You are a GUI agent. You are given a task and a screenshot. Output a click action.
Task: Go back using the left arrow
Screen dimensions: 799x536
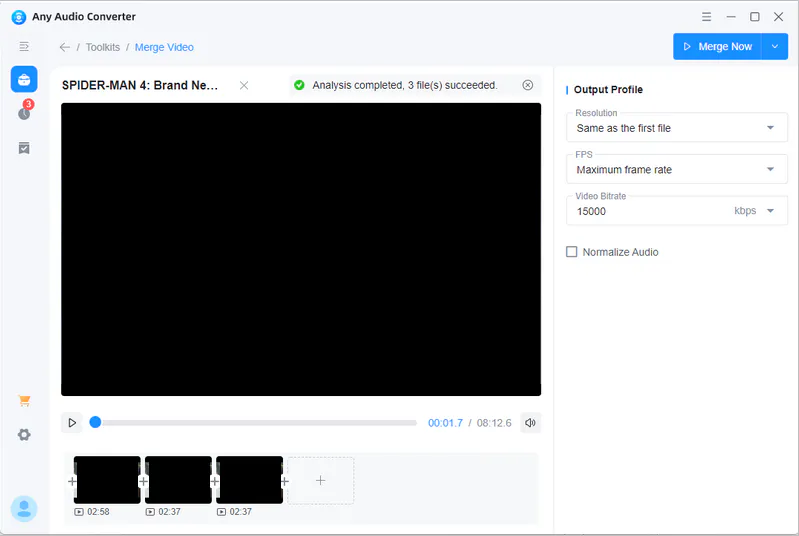click(64, 47)
